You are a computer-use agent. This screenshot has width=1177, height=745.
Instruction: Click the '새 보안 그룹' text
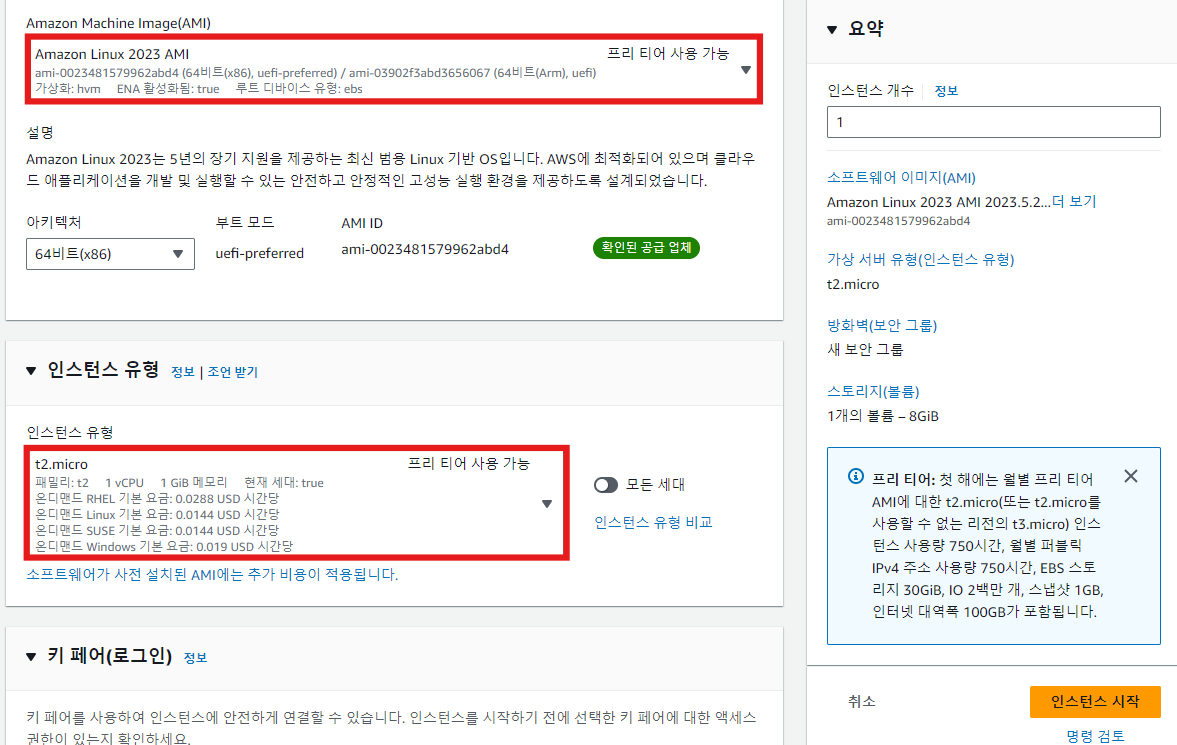pyautogui.click(x=865, y=350)
